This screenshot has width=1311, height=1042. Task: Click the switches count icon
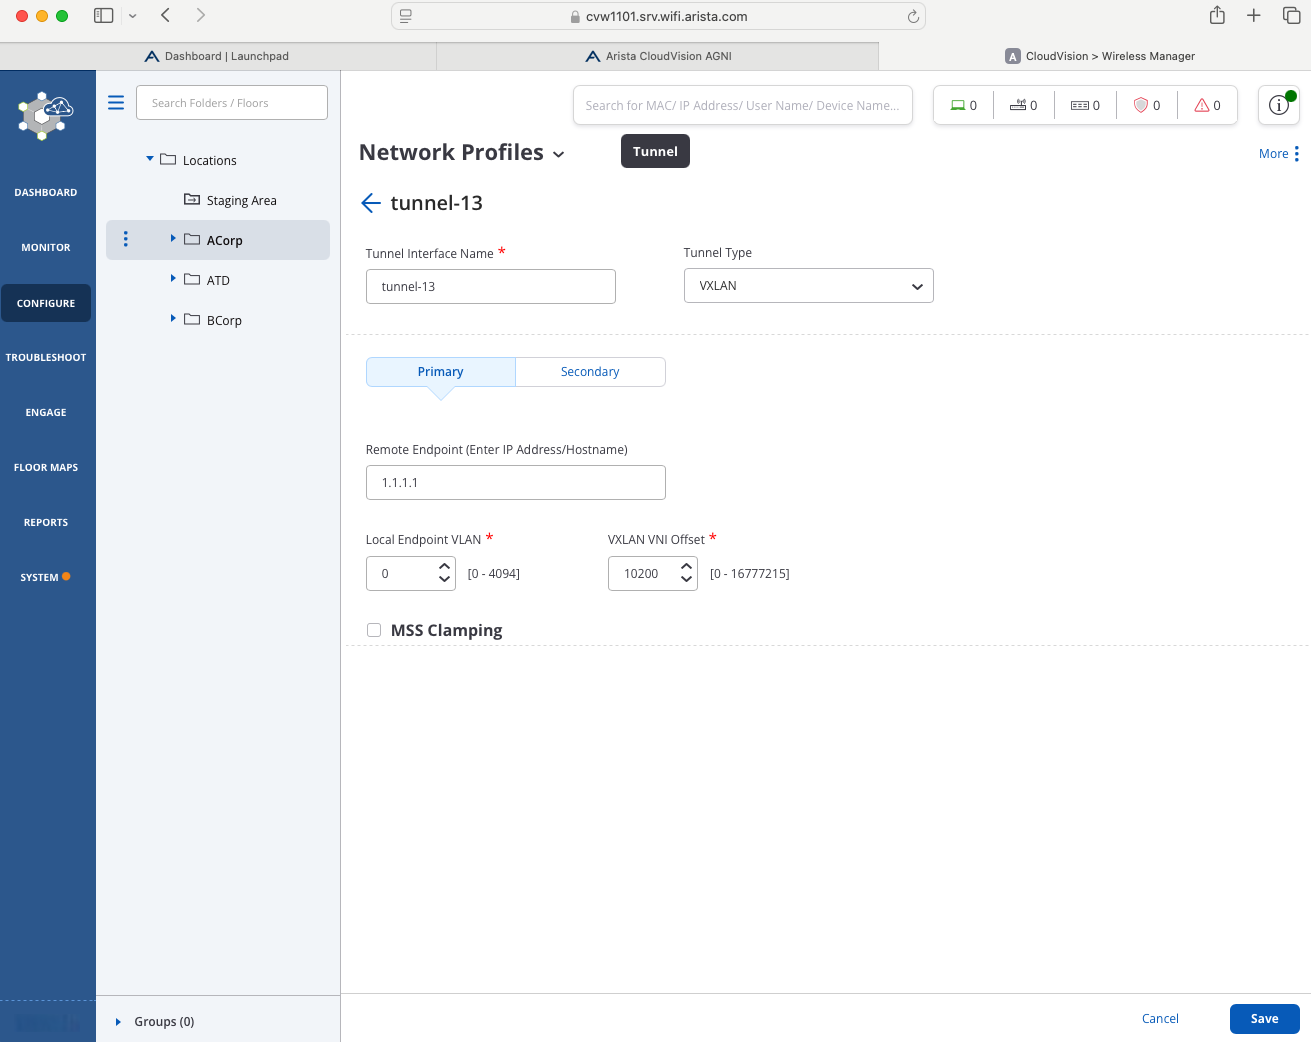[1080, 105]
